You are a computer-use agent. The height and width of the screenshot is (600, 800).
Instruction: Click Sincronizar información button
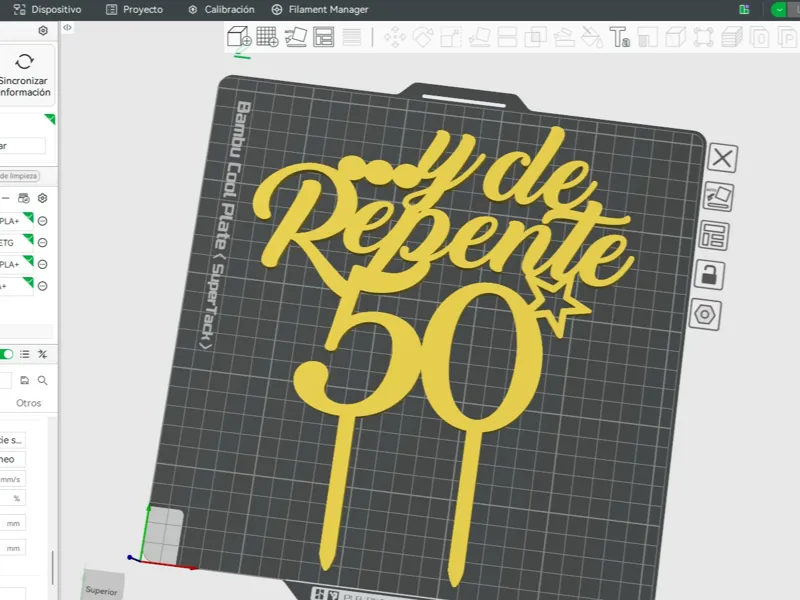[23, 75]
